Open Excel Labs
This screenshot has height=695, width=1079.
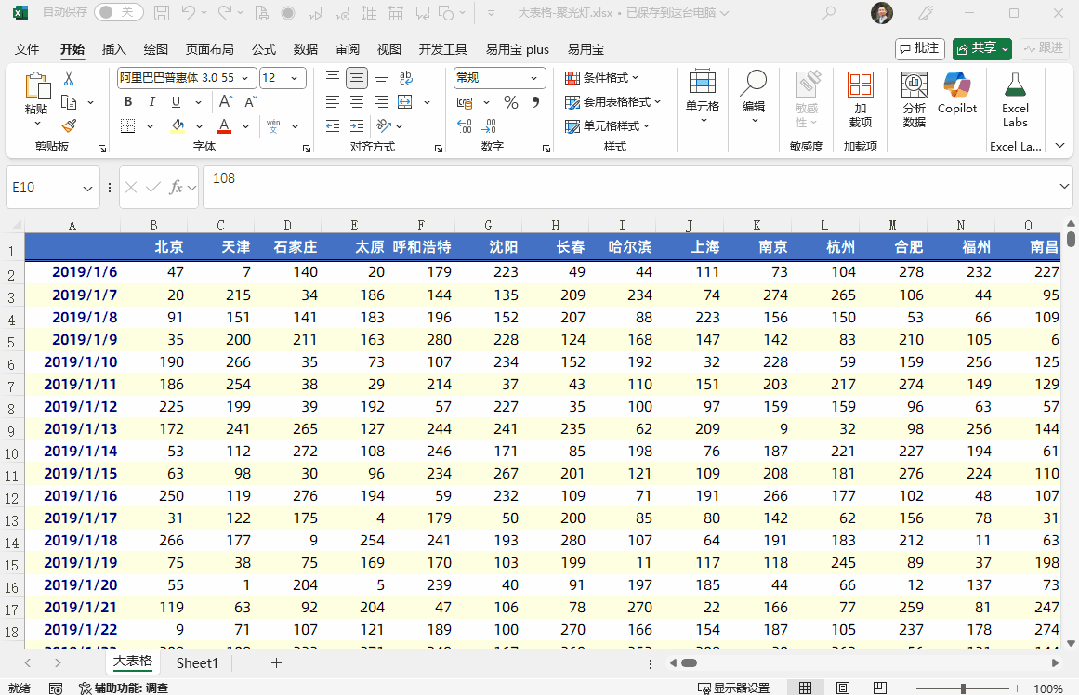pyautogui.click(x=1015, y=100)
